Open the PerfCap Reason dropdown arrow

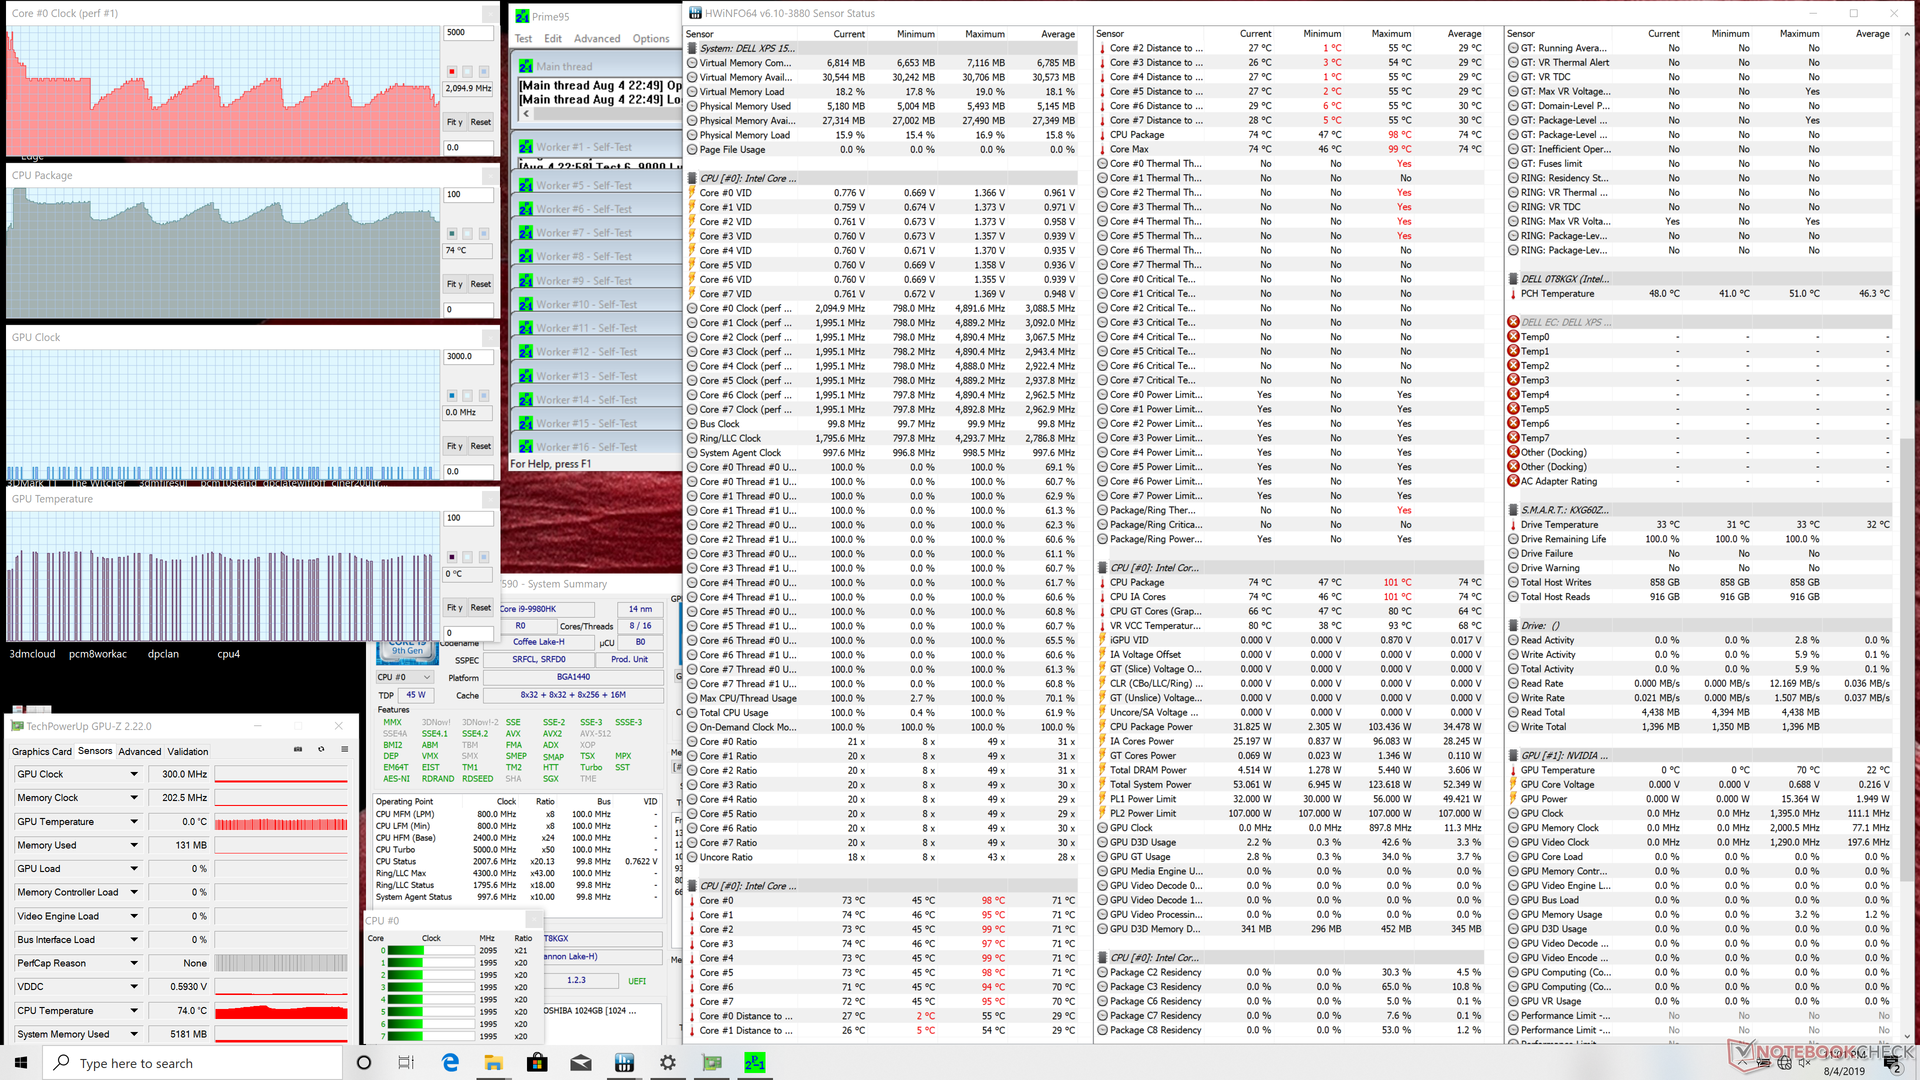click(134, 963)
